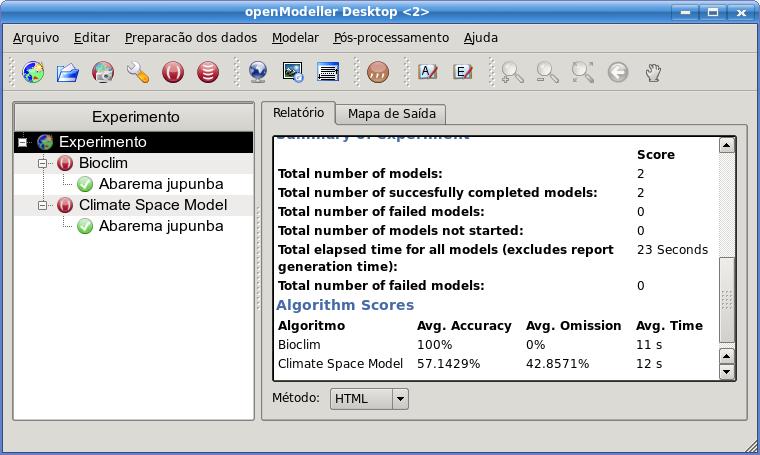Click the 'E' edit pencil icon

pos(462,72)
